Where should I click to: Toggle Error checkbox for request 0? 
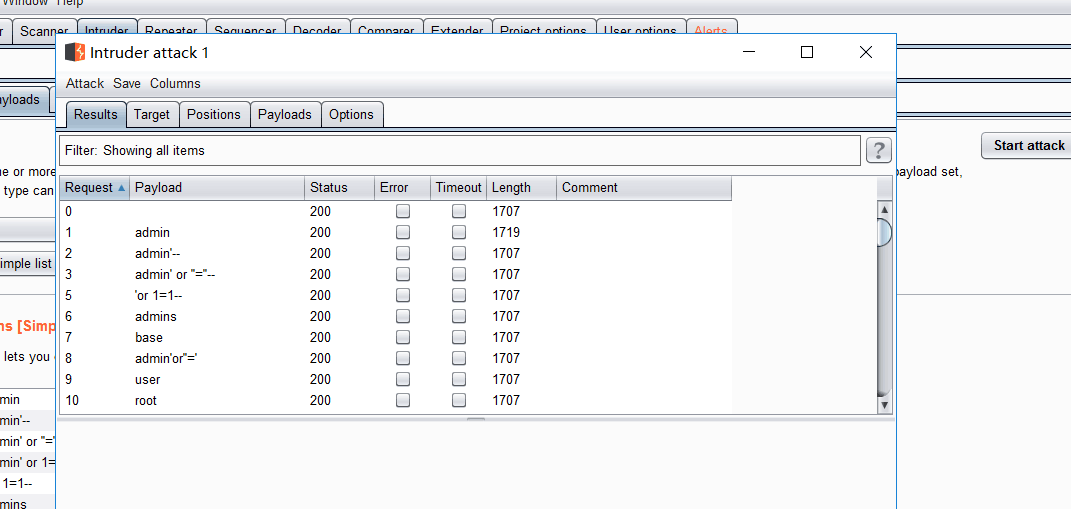[x=403, y=211]
